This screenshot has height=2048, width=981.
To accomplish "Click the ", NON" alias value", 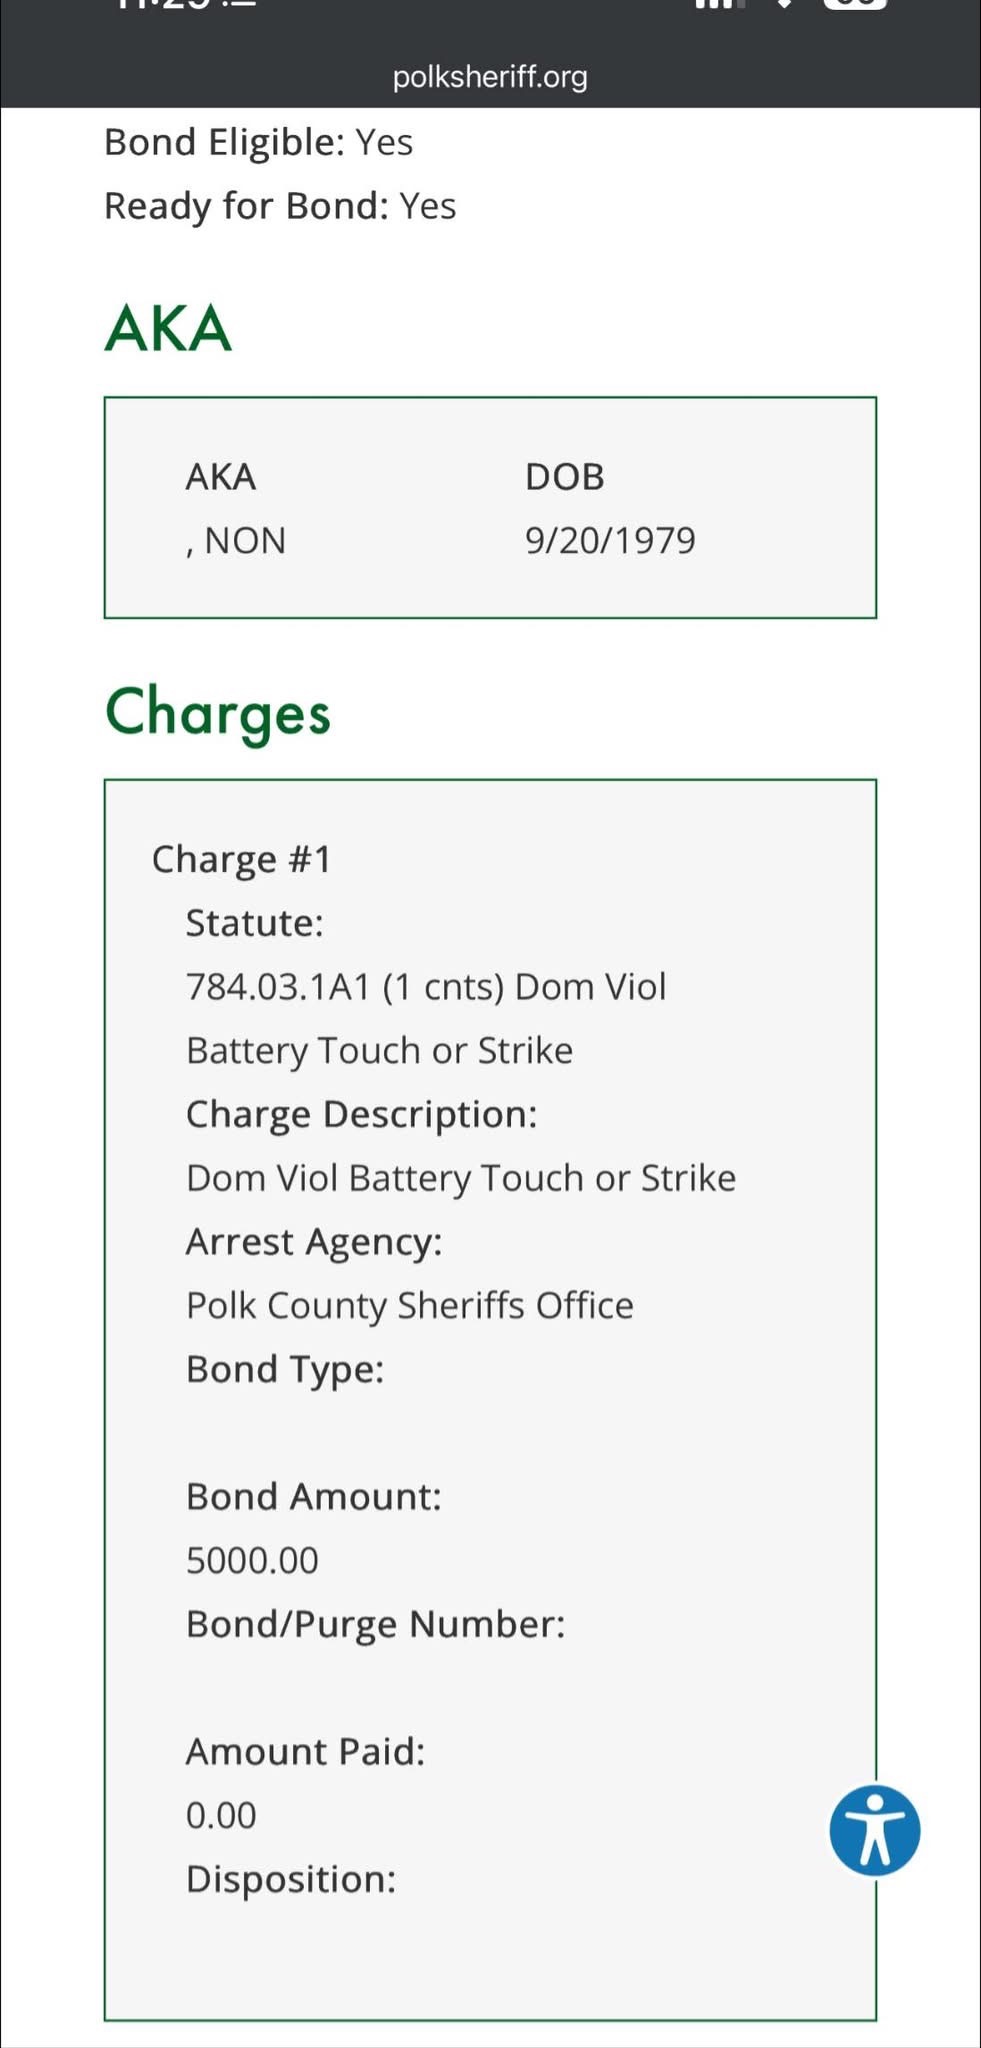I will click(x=236, y=540).
